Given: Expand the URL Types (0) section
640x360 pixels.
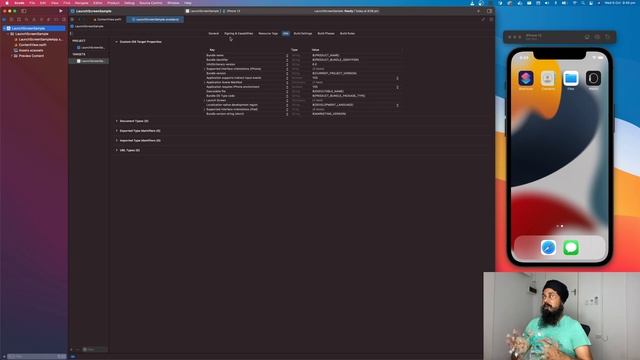Looking at the screenshot, I should coord(117,150).
